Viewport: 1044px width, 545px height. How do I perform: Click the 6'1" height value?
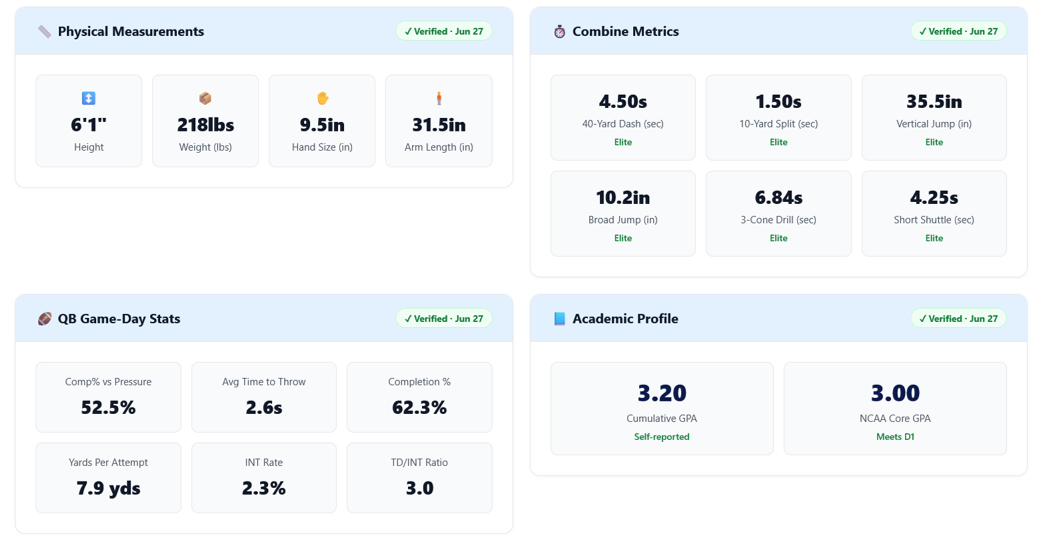[x=89, y=125]
